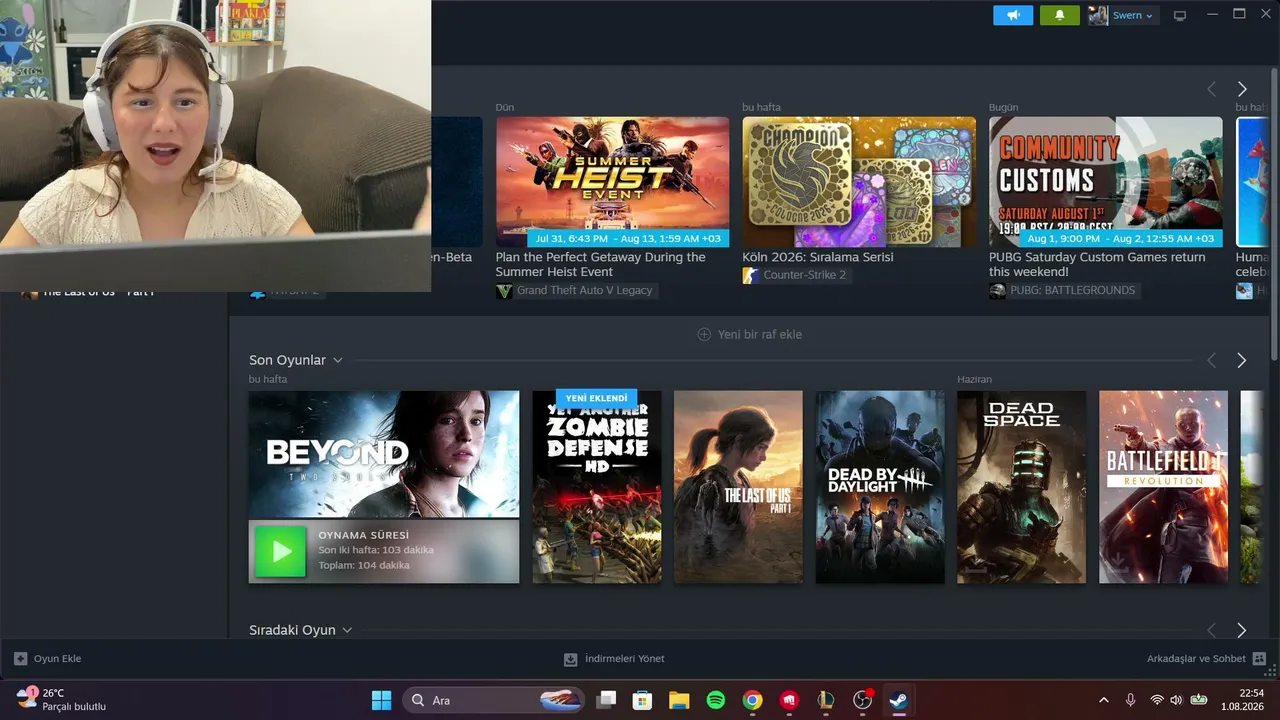Open 'PUBG Saturday Custom Games return' headline
Viewport: 1280px width, 720px height.
pyautogui.click(x=1097, y=264)
